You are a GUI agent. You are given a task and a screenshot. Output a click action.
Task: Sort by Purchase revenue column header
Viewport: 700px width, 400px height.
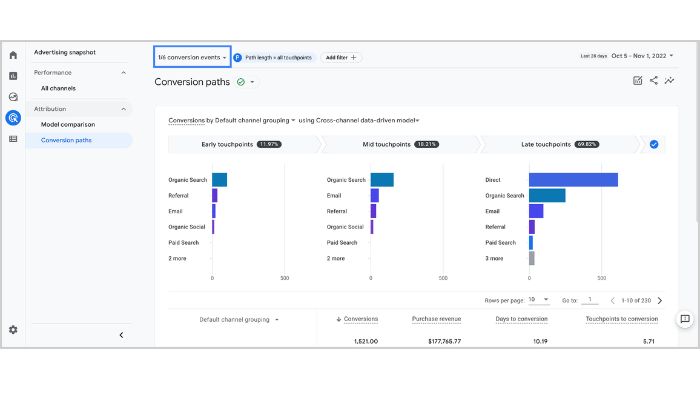pos(436,319)
